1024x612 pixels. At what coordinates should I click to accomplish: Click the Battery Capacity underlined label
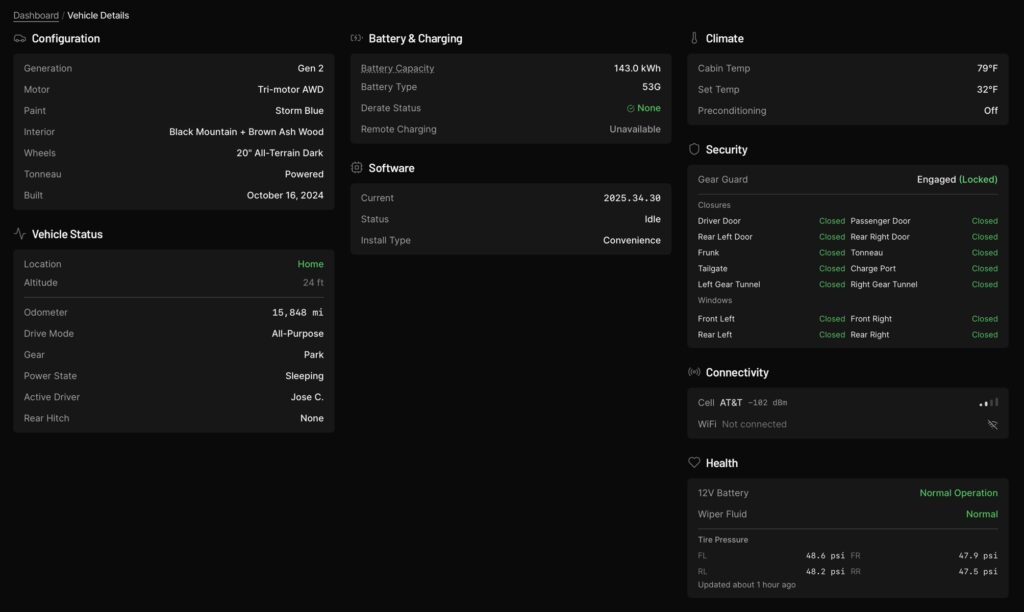(397, 68)
